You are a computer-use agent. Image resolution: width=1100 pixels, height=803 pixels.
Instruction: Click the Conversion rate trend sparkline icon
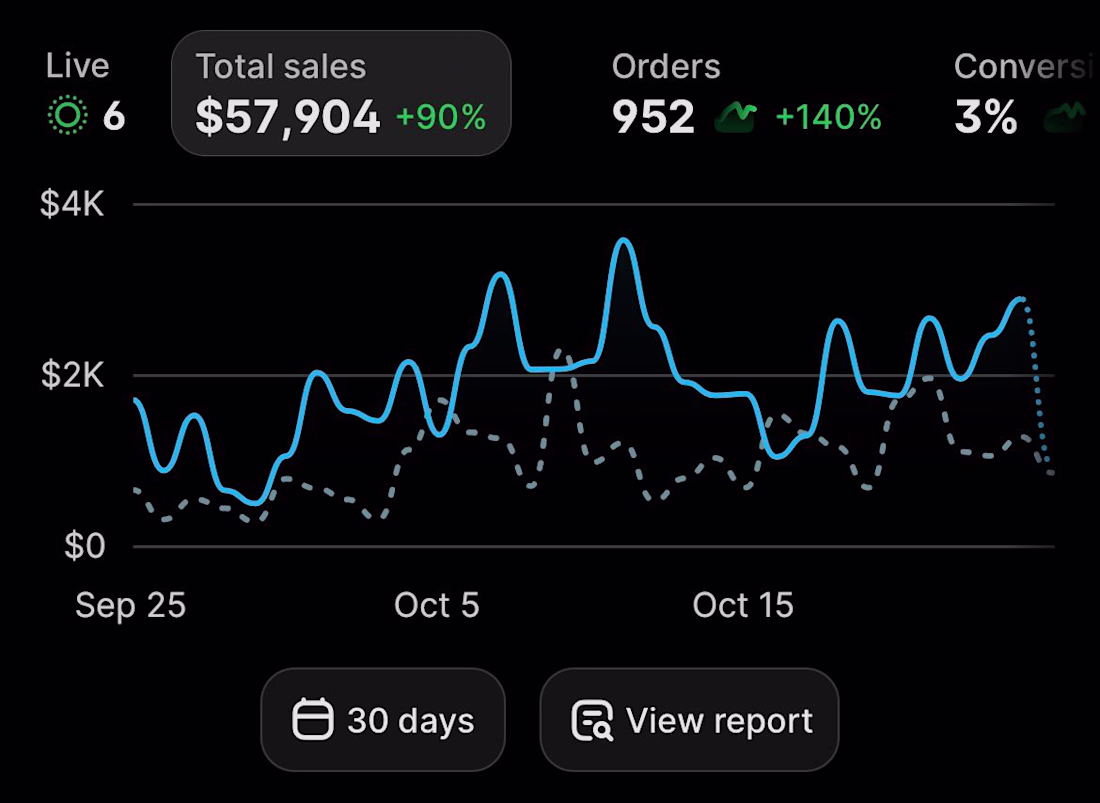pyautogui.click(x=1066, y=117)
